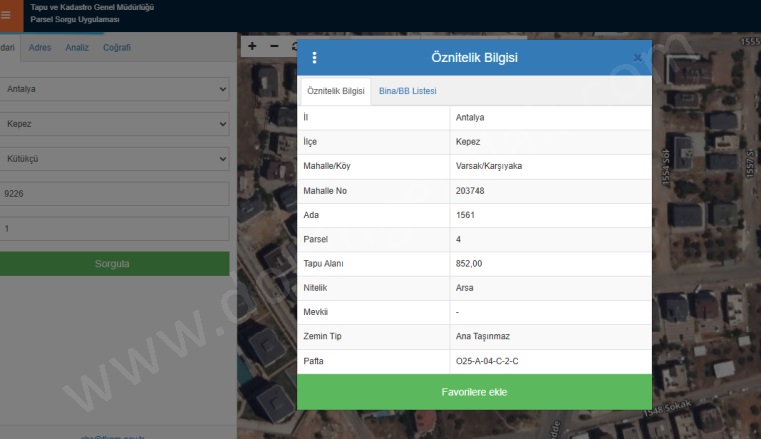Click the Pafta value O25-A-04-C-2-C
The height and width of the screenshot is (439, 761).
tap(487, 360)
